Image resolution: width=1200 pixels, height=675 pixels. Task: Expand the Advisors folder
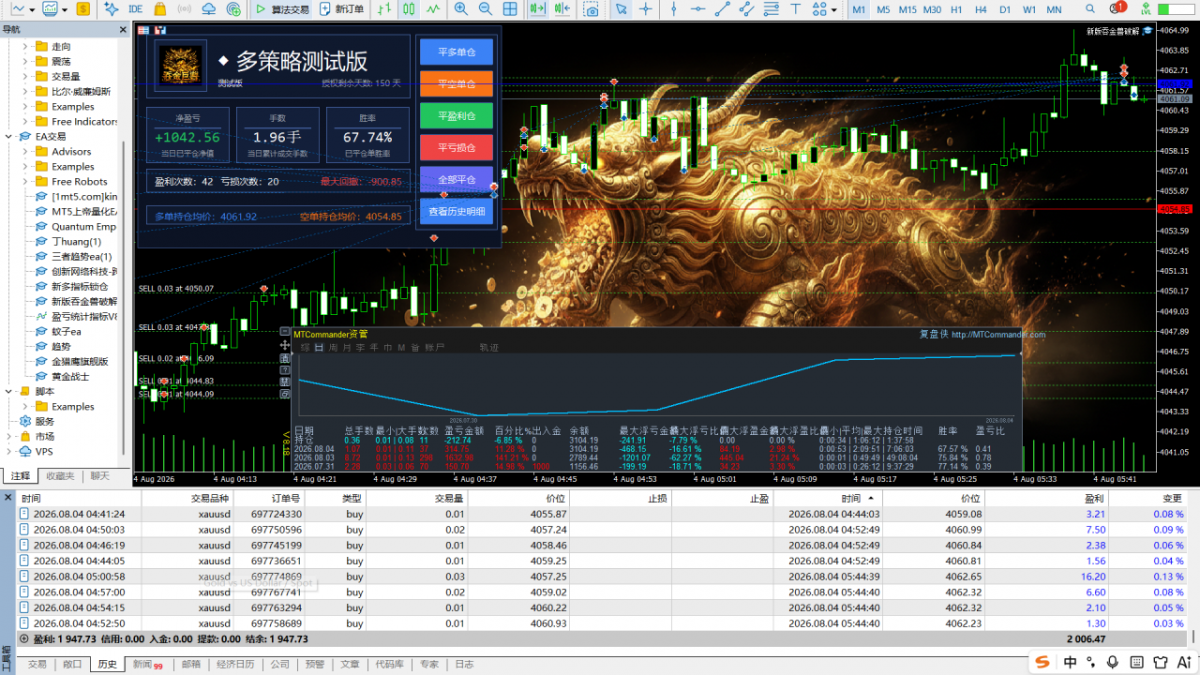pyautogui.click(x=25, y=152)
